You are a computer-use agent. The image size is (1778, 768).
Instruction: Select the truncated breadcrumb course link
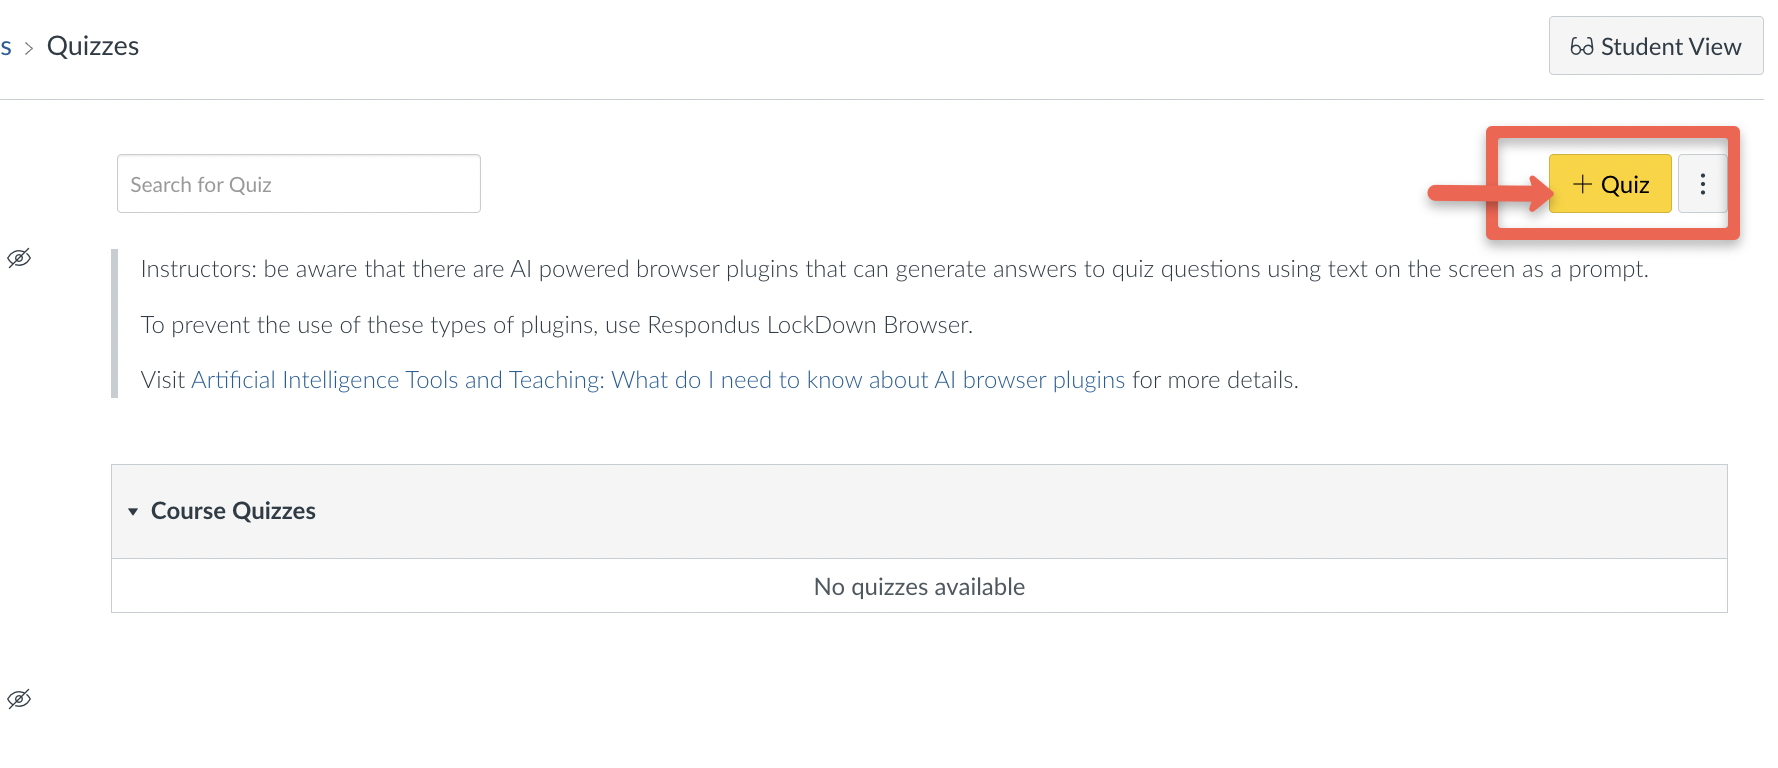6,46
